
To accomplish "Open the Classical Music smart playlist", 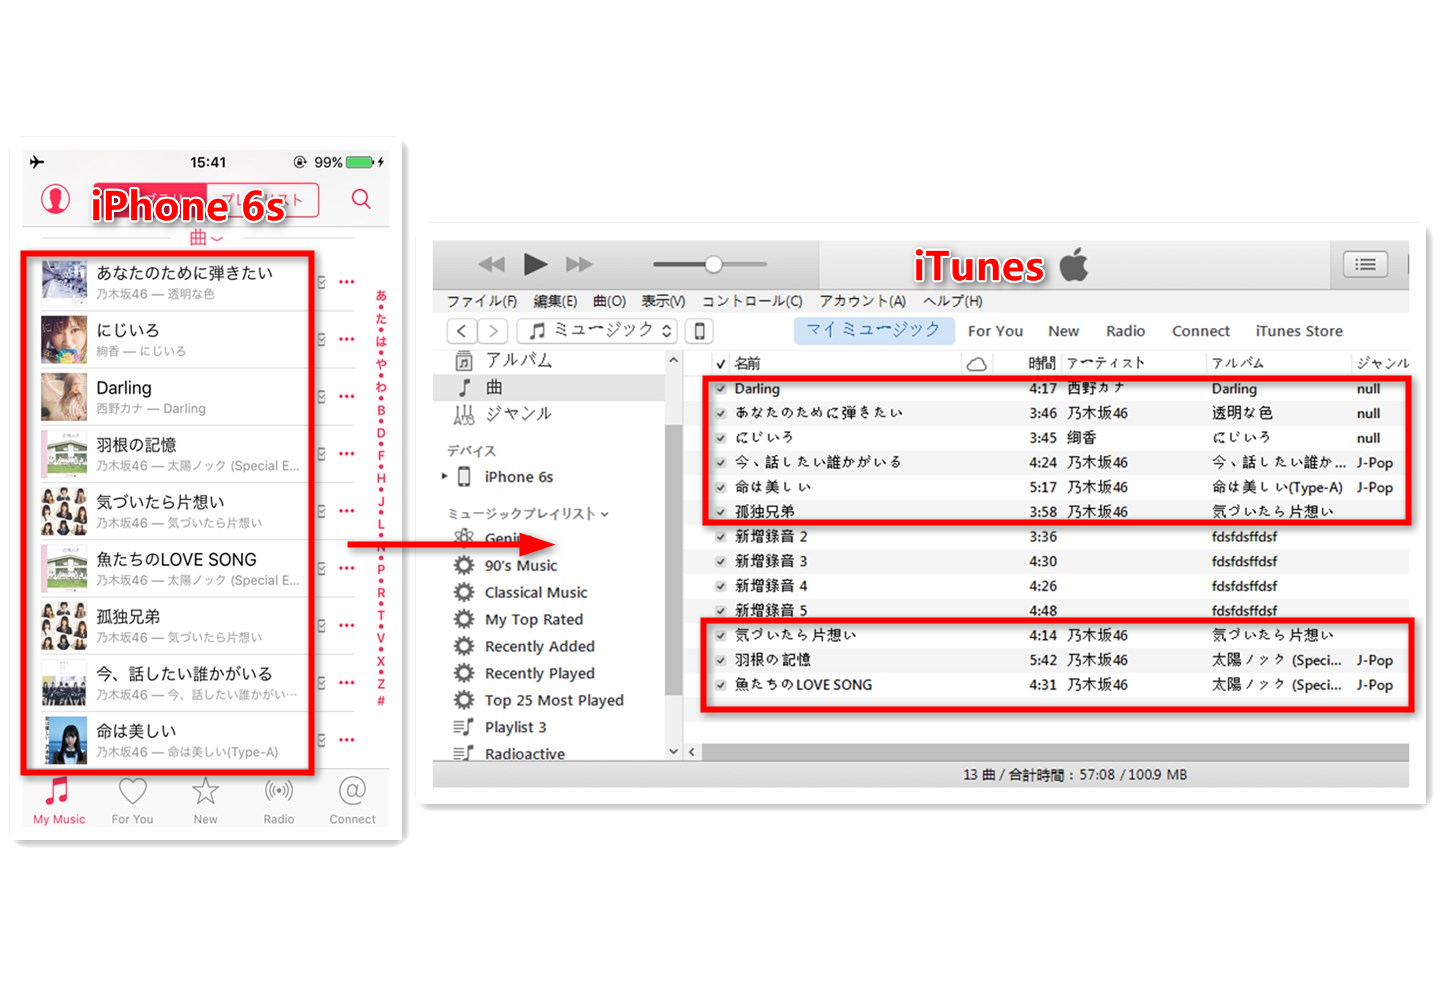I will (536, 592).
